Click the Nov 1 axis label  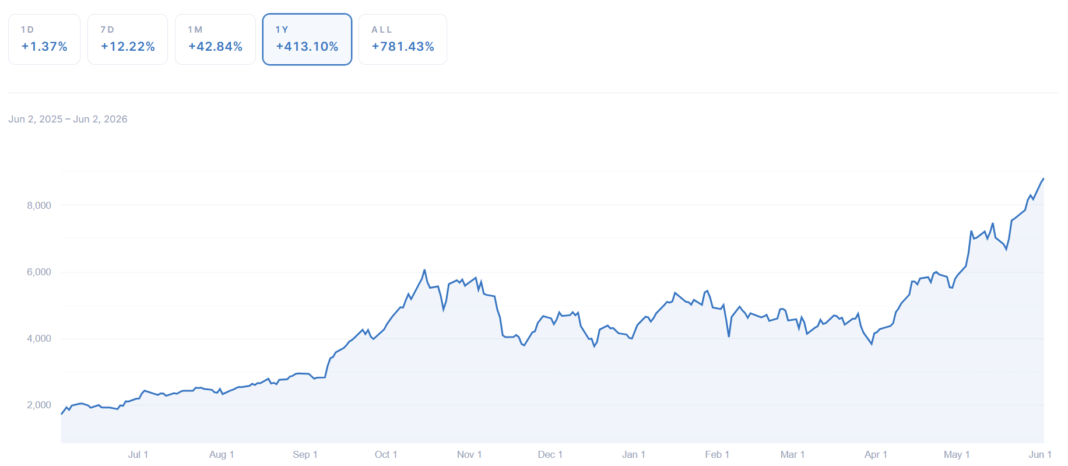[x=469, y=454]
